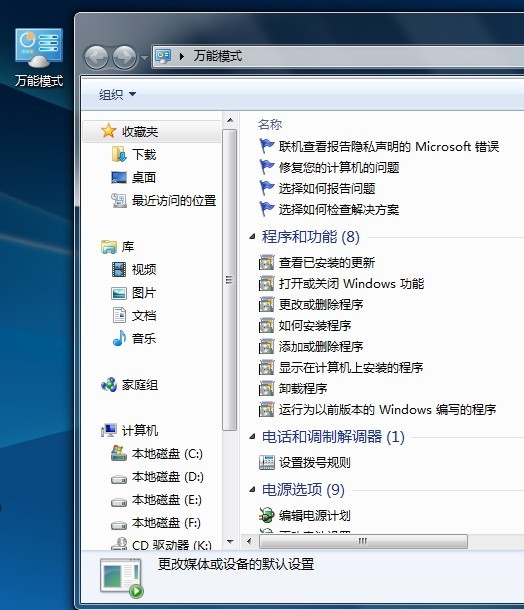This screenshot has width=524, height=610.
Task: Click the drive icon beside 本地磁盘 (E:)
Action: pos(119,501)
